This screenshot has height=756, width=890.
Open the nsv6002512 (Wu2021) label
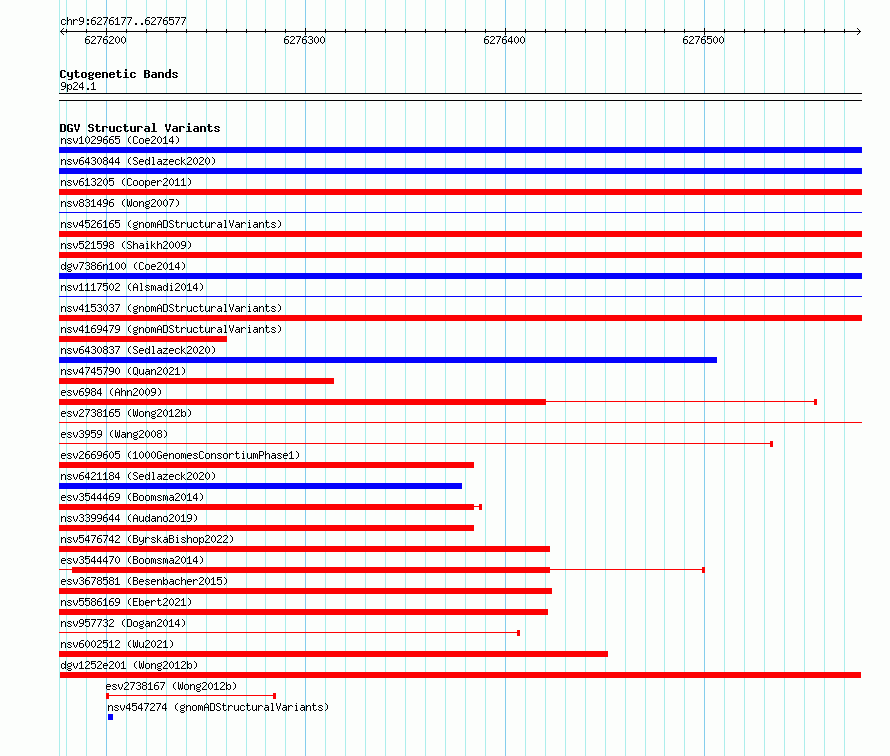[x=117, y=644]
